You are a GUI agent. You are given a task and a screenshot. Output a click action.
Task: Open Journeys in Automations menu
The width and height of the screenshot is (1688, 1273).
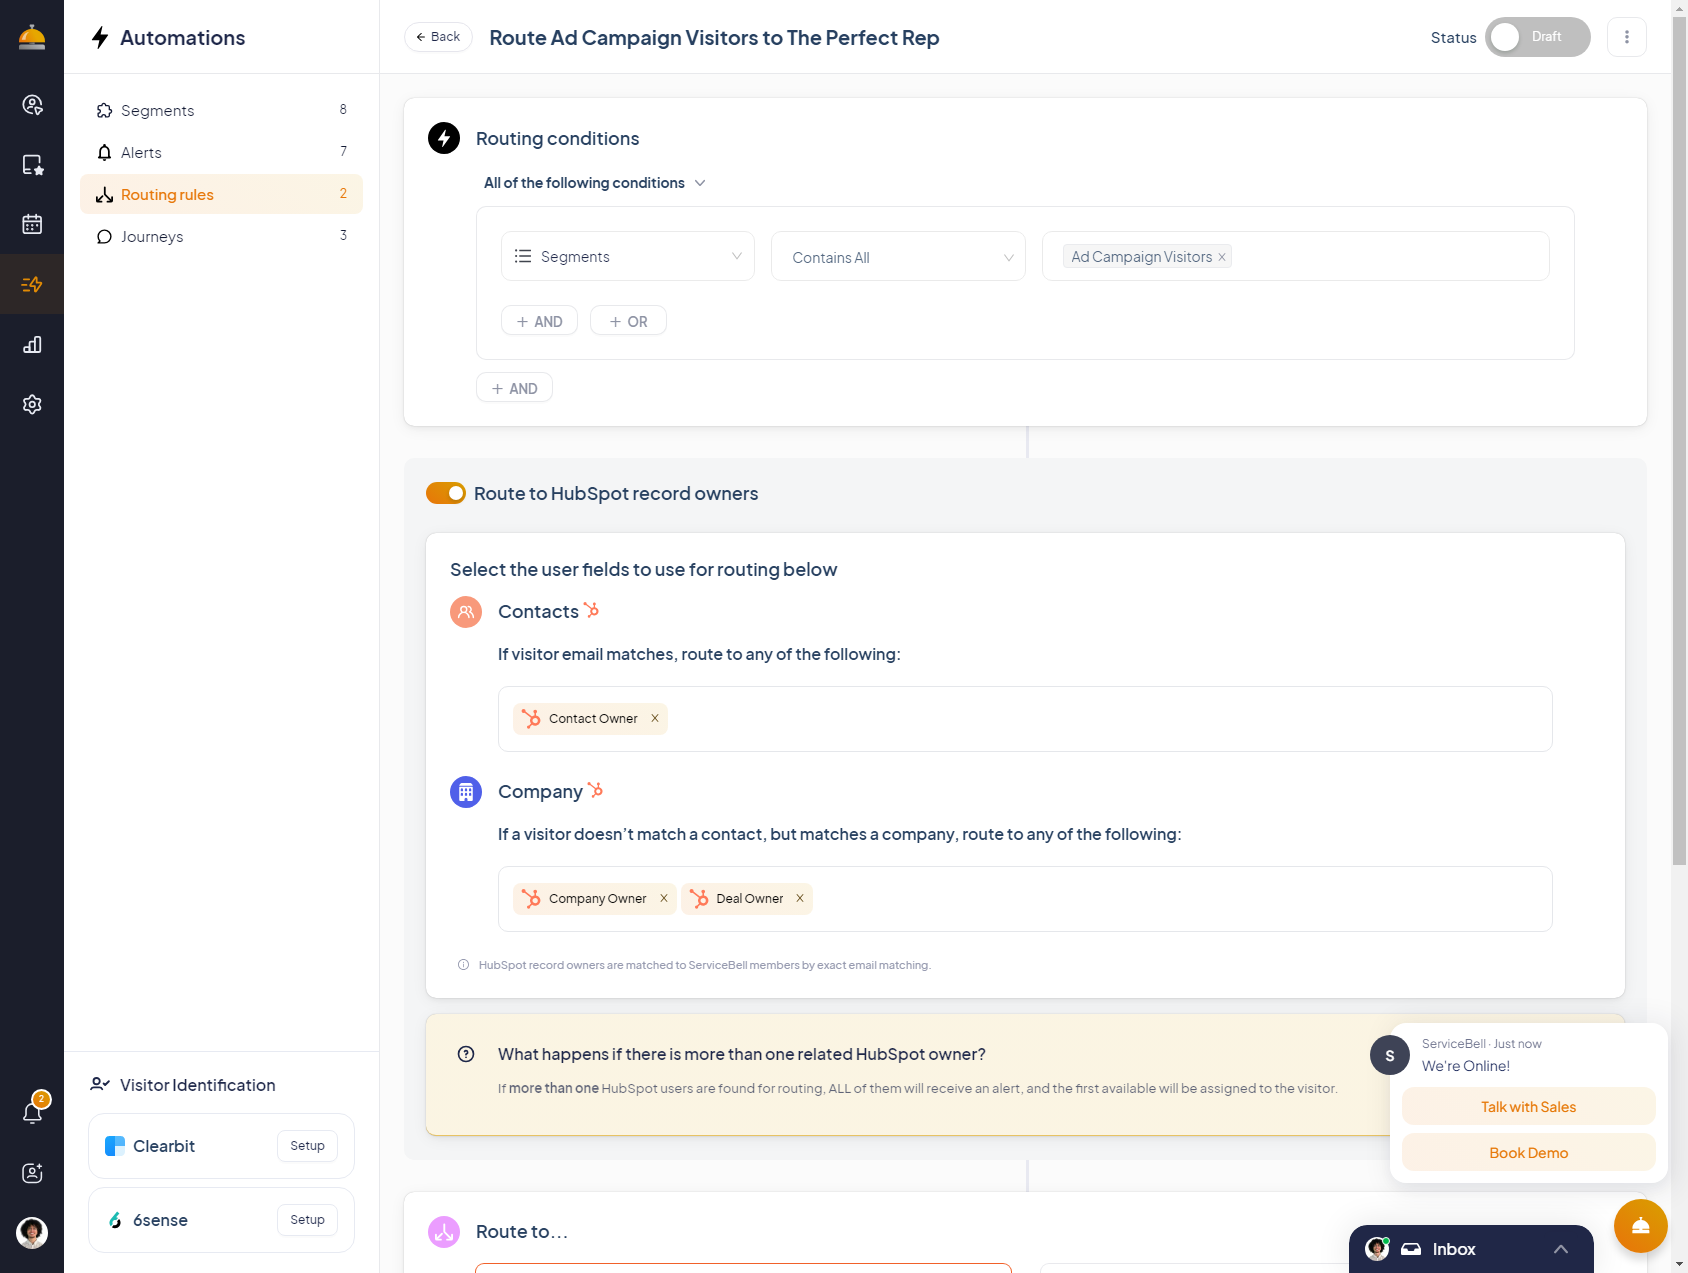tap(221, 236)
